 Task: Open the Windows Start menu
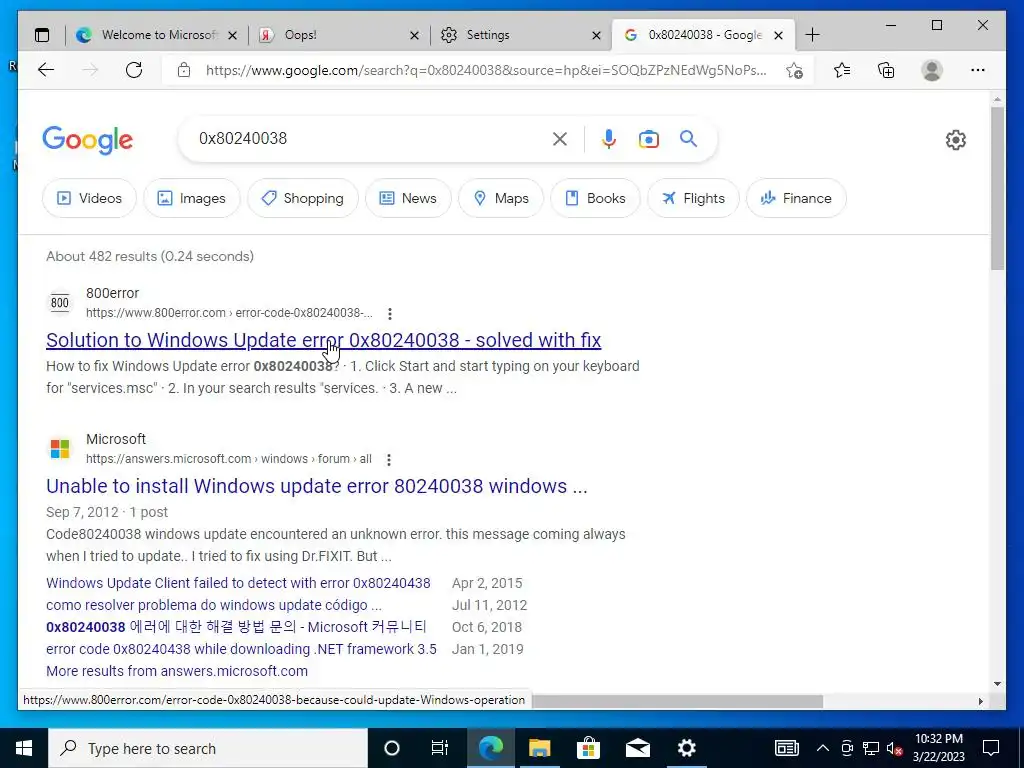(24, 748)
